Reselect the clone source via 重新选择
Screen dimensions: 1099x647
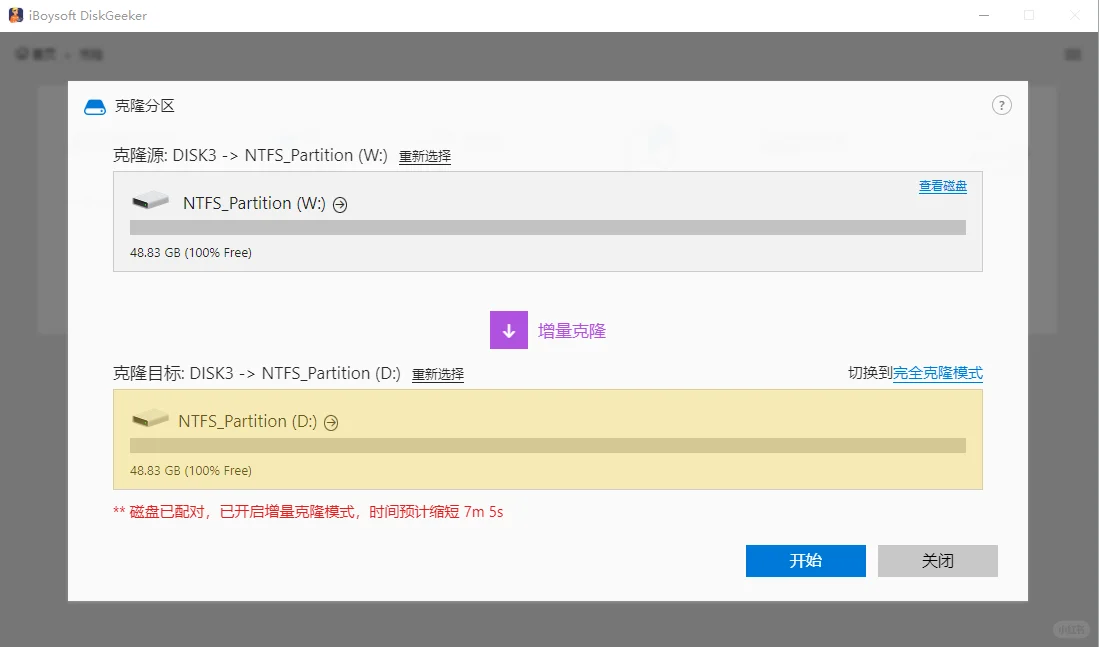point(425,156)
